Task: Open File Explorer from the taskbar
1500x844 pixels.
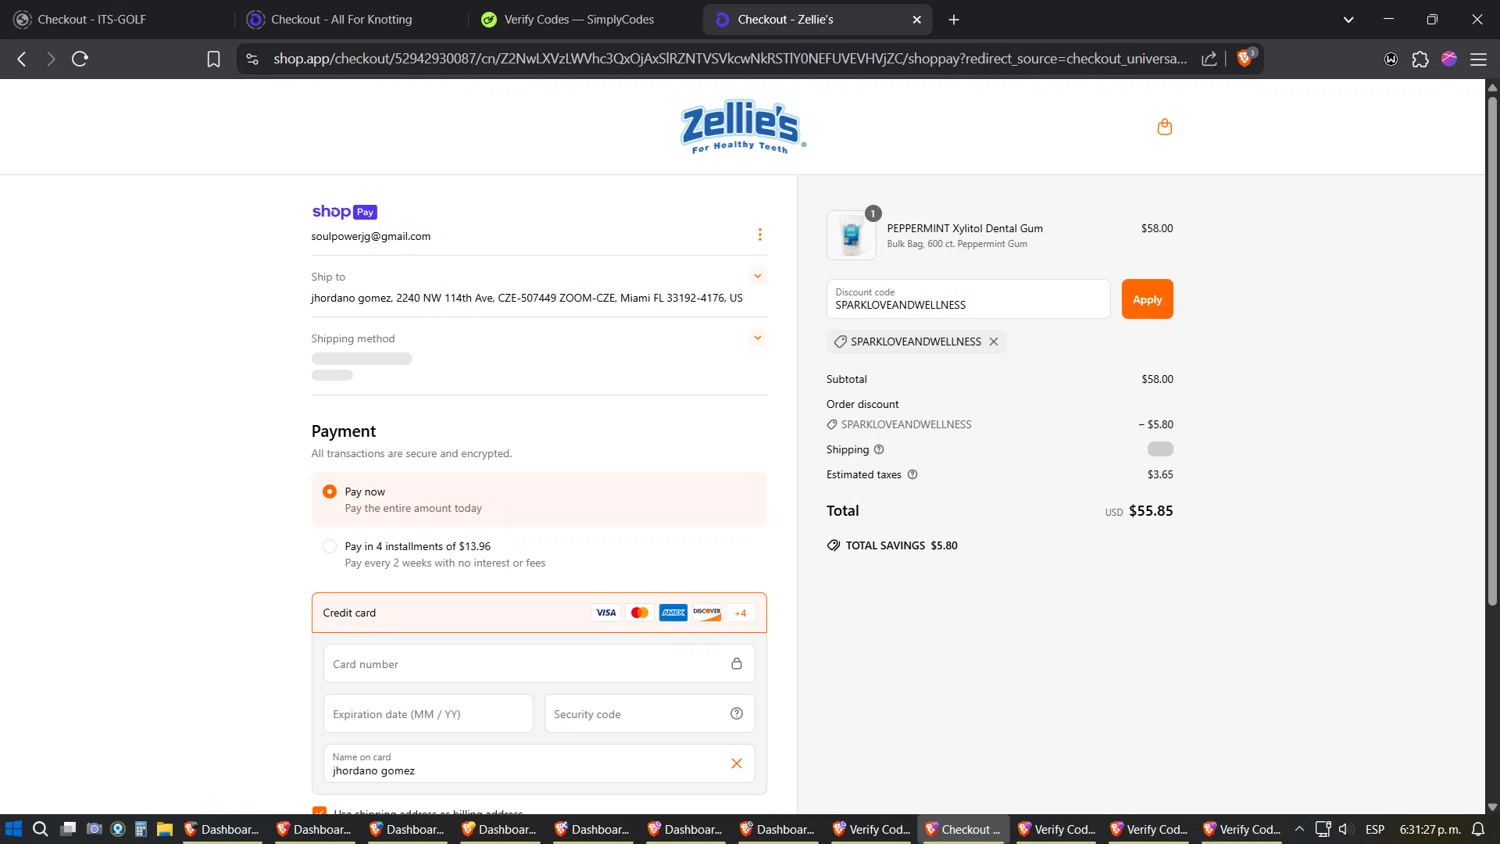Action: pos(165,829)
